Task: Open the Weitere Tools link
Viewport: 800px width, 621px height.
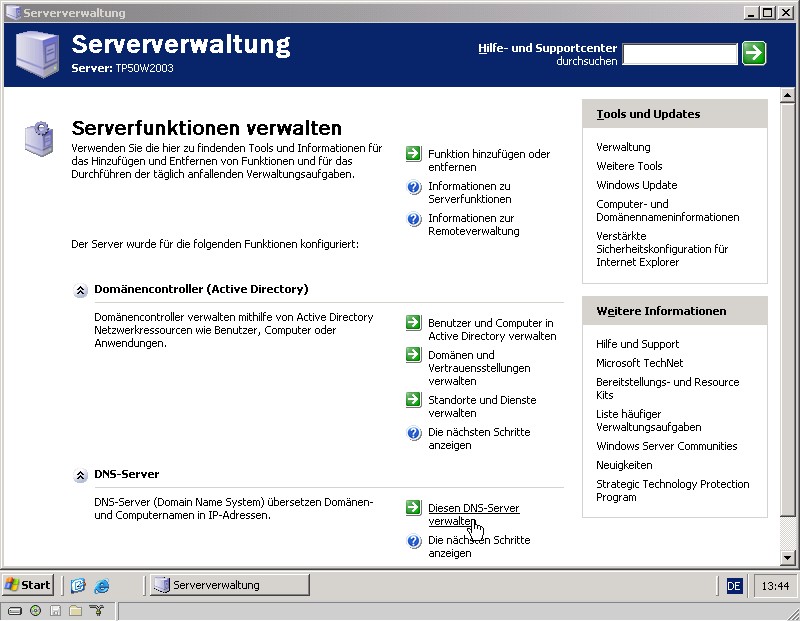Action: (x=629, y=166)
